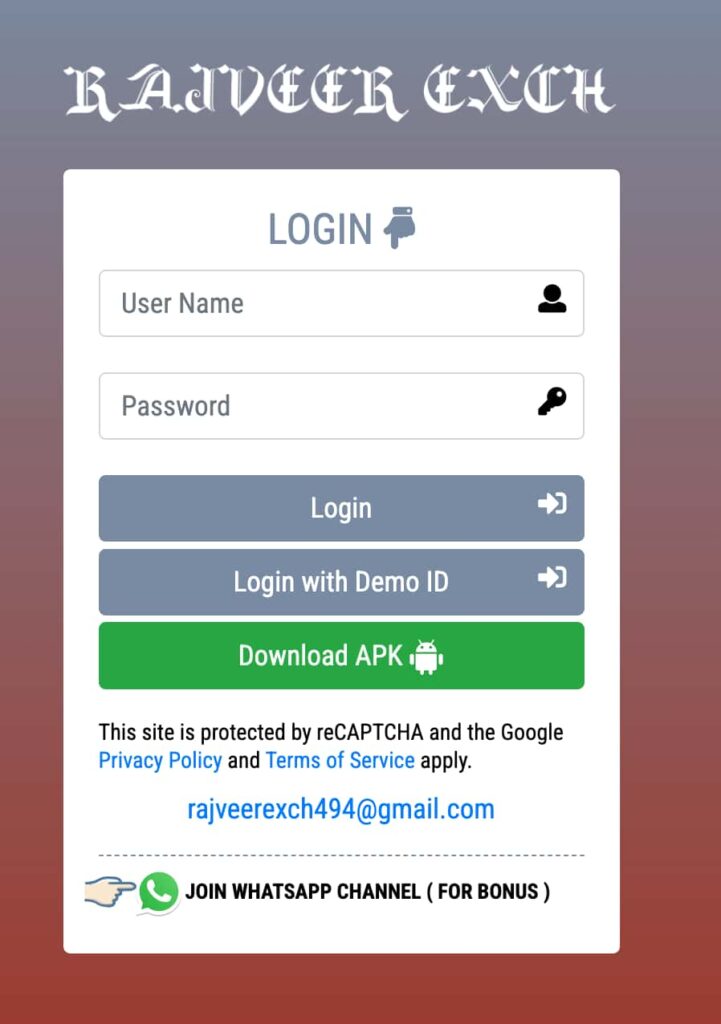Click the Android robot icon
The image size is (721, 1024).
coord(426,656)
